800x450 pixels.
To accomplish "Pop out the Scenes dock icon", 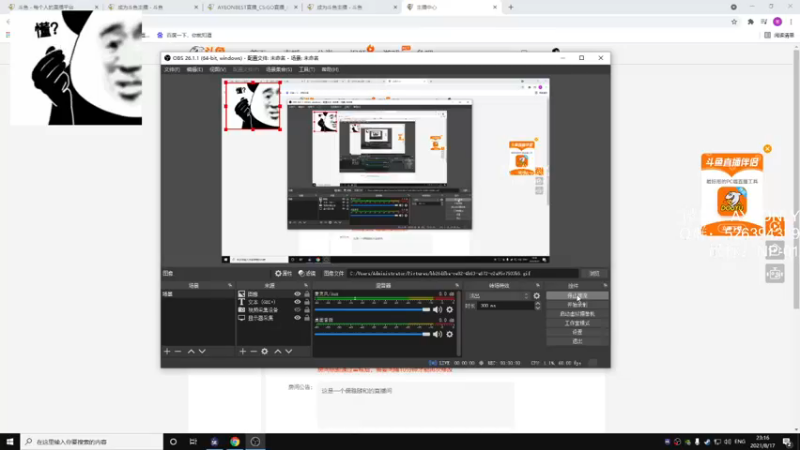I will point(230,285).
